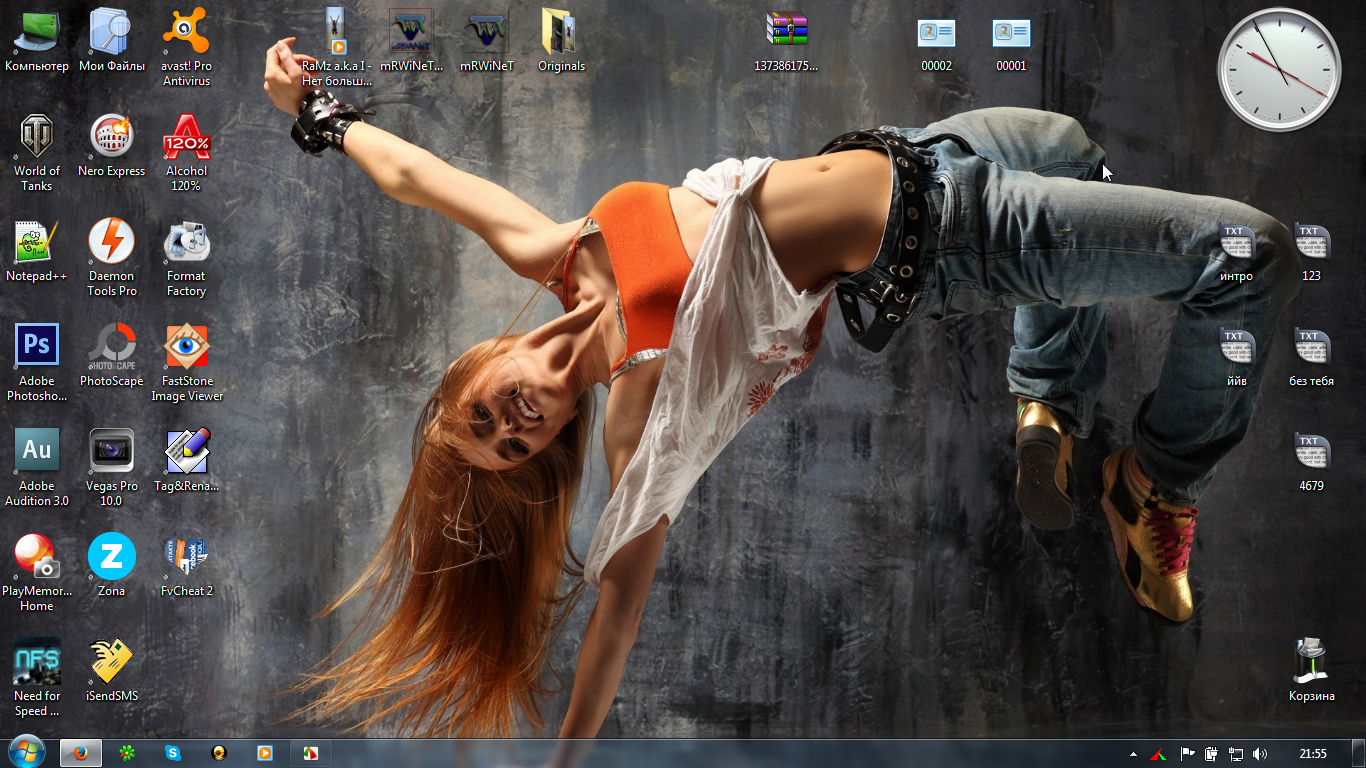Open the volume control in tray

1260,754
